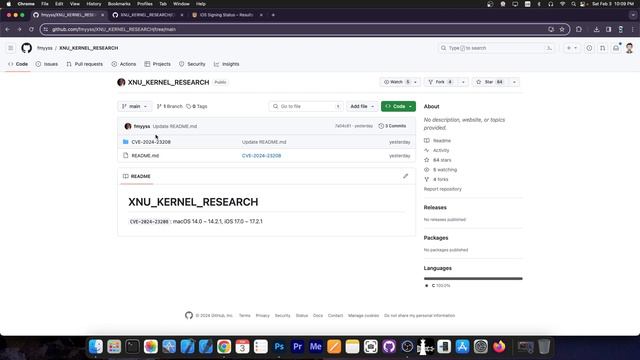Open the Terms link in footer
This screenshot has height=360, width=640.
[244, 316]
